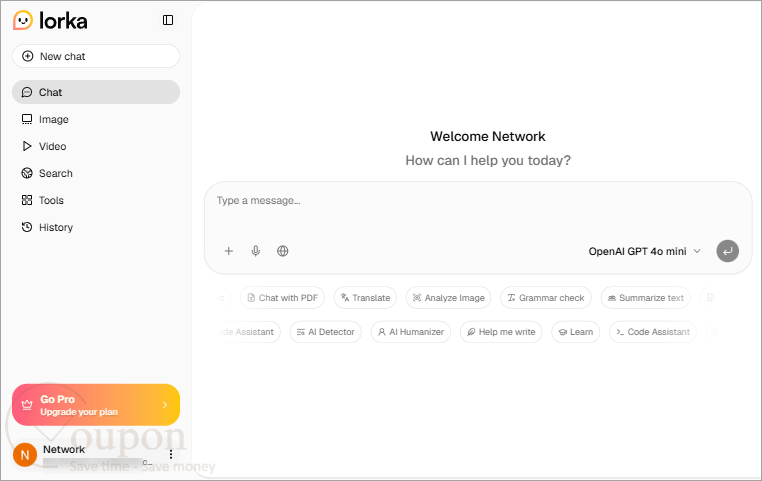
Task: Click the crown icon on Go Pro banner
Action: (27, 405)
